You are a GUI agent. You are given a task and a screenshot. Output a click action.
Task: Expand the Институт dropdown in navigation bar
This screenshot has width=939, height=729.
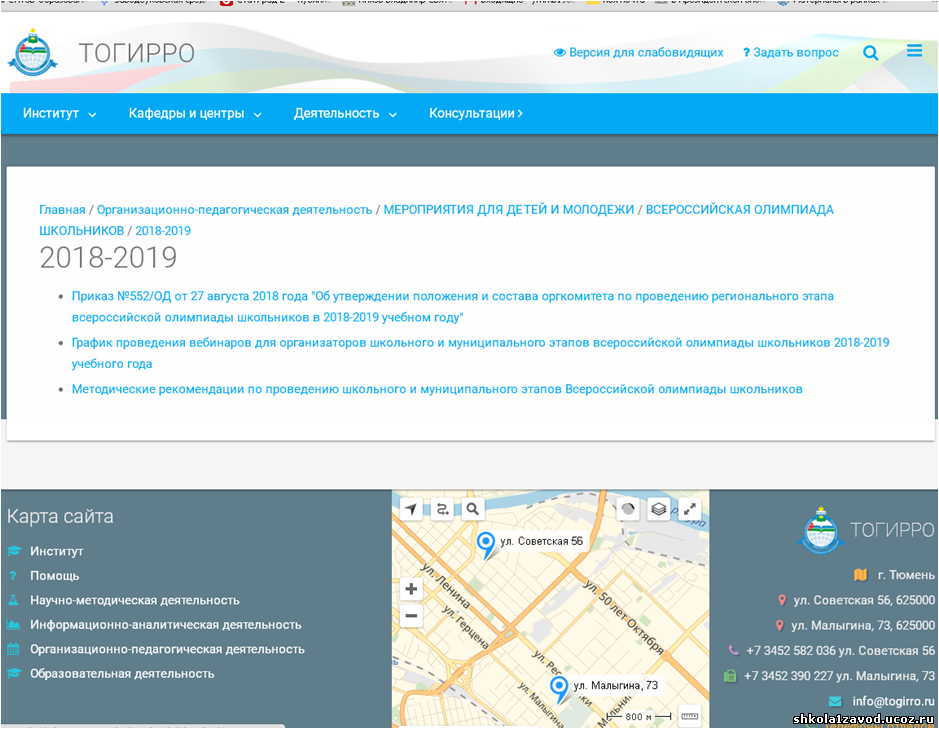coord(59,113)
